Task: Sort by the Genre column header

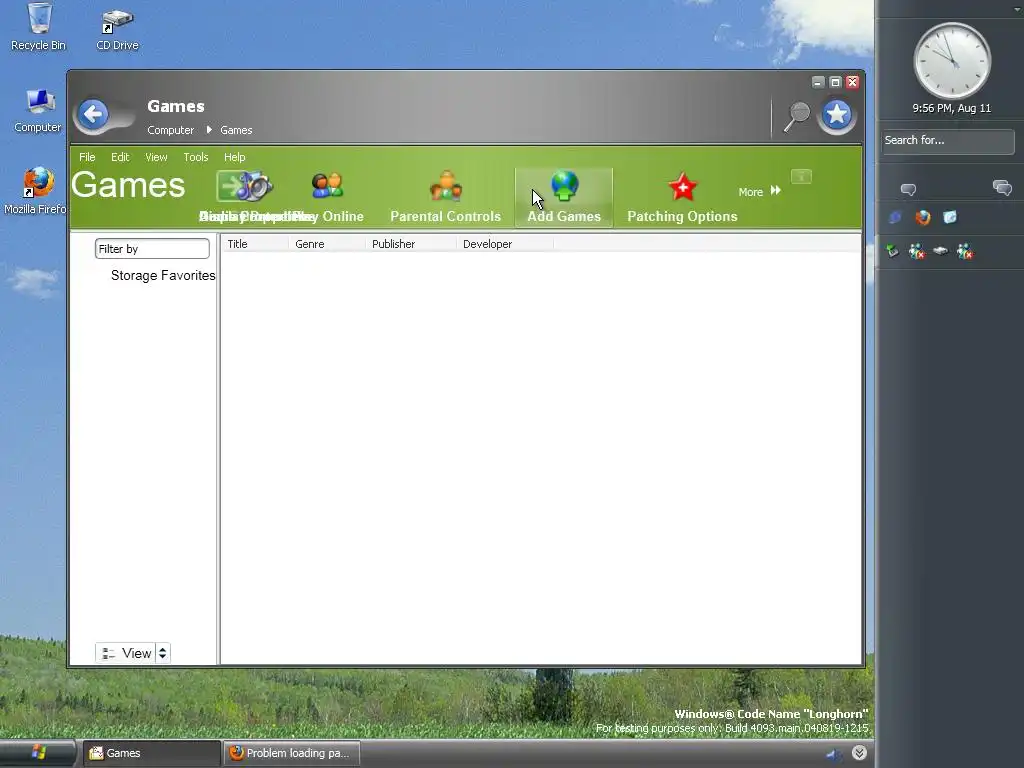Action: pyautogui.click(x=327, y=244)
